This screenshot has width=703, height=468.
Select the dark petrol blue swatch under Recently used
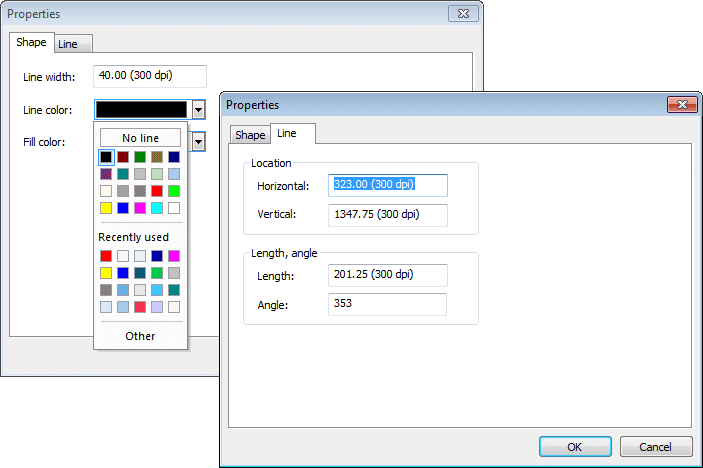tap(140, 273)
